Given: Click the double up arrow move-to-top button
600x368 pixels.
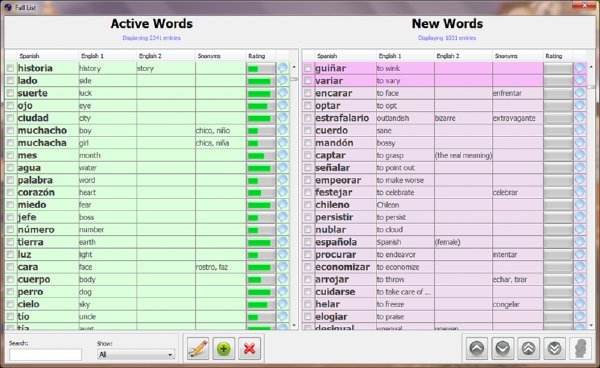Looking at the screenshot, I should [x=528, y=348].
